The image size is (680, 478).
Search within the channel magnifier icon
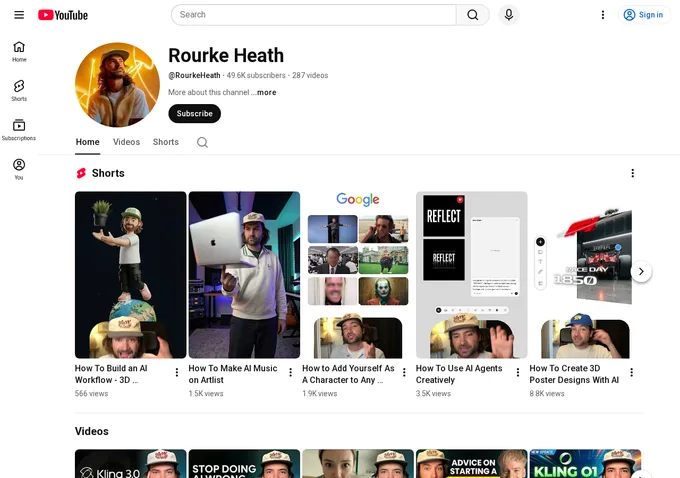(x=202, y=142)
